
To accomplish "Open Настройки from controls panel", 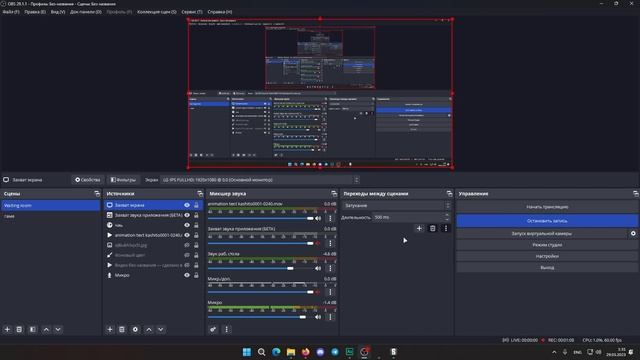I will click(x=547, y=256).
